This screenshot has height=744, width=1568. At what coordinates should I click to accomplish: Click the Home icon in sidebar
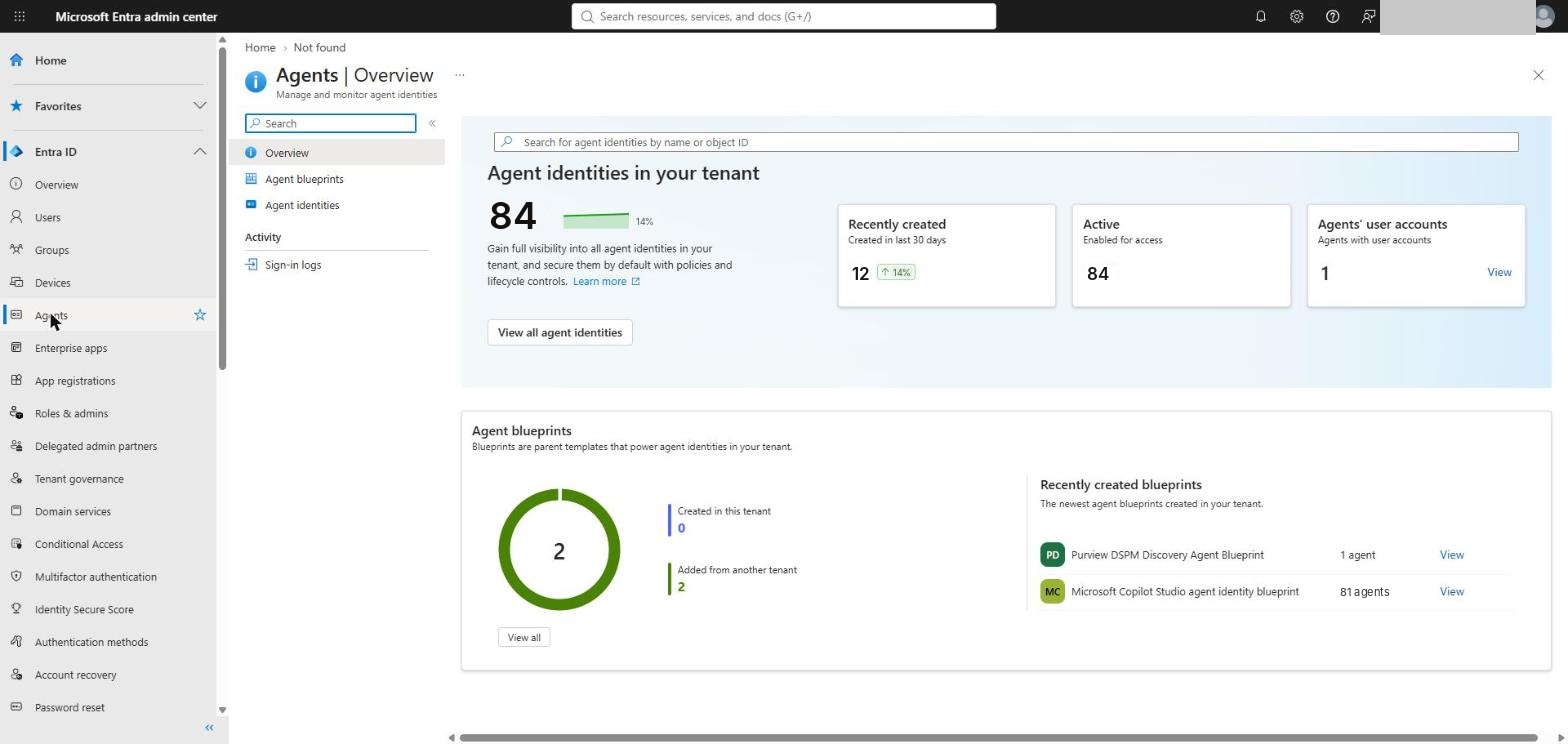[x=16, y=60]
